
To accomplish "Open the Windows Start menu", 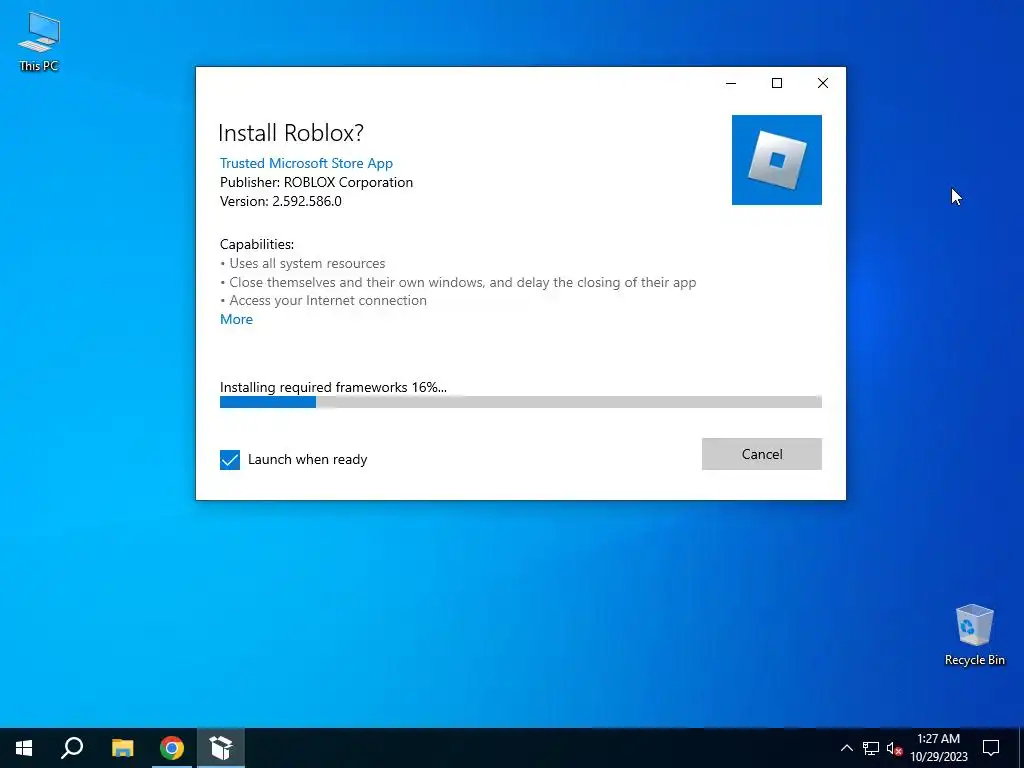I will click(24, 748).
